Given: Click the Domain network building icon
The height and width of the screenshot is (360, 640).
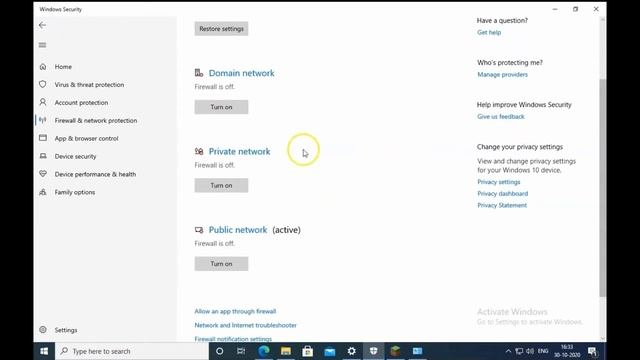Looking at the screenshot, I should (199, 73).
